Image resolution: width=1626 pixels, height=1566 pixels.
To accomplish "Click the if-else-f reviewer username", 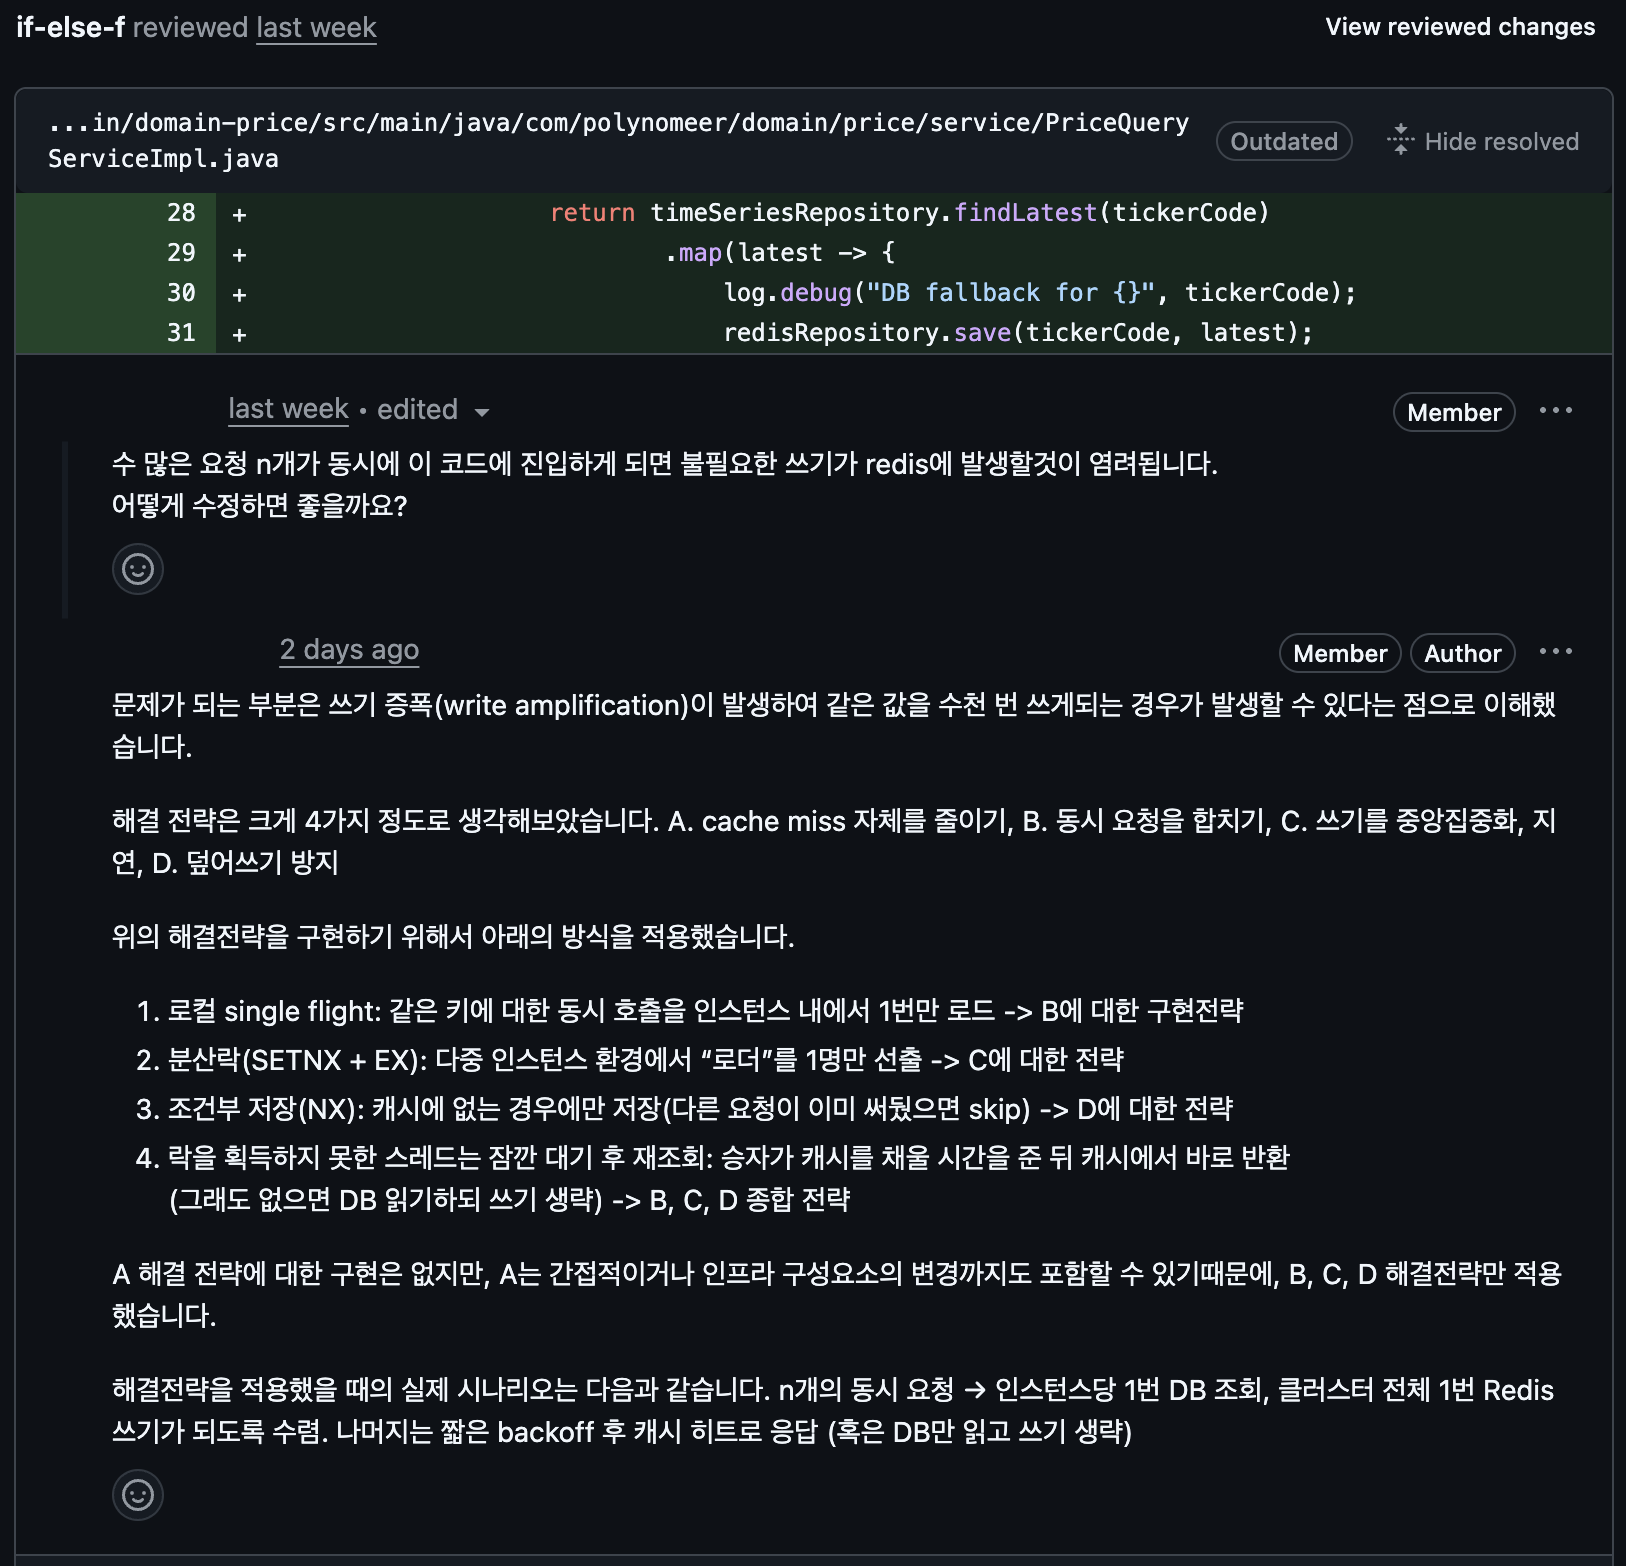I will point(70,27).
